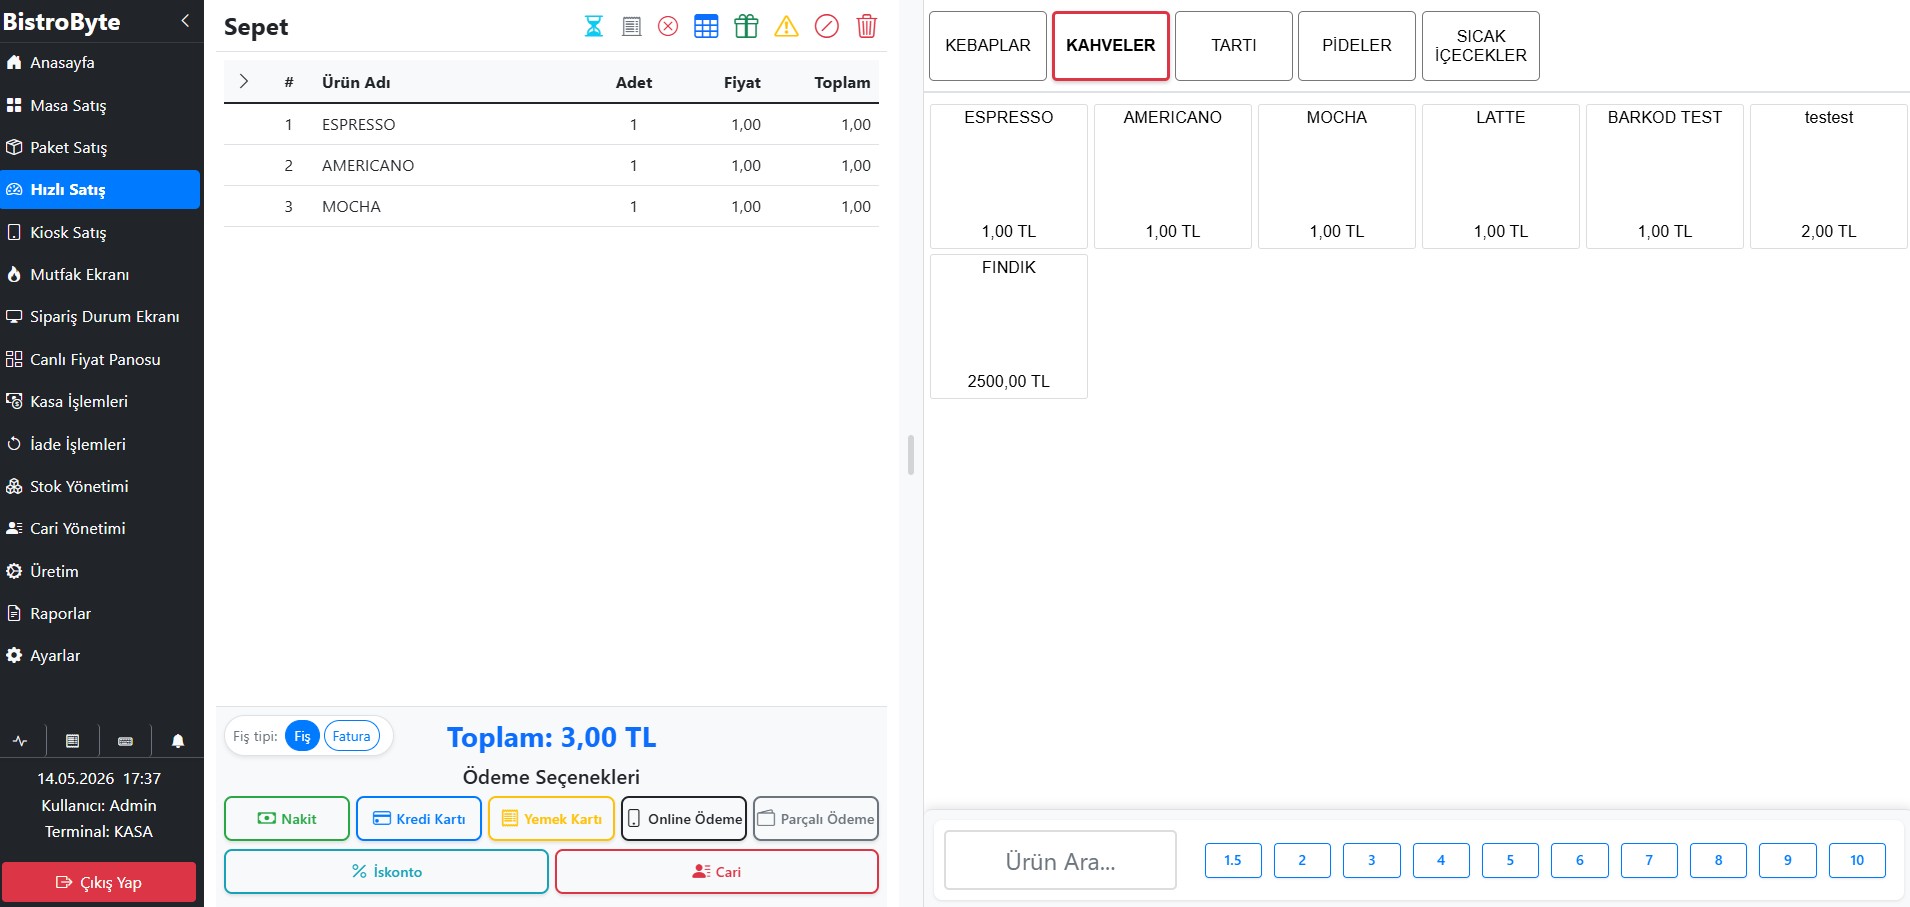
Task: Add MOCHA product tile to cart
Action: pyautogui.click(x=1337, y=176)
